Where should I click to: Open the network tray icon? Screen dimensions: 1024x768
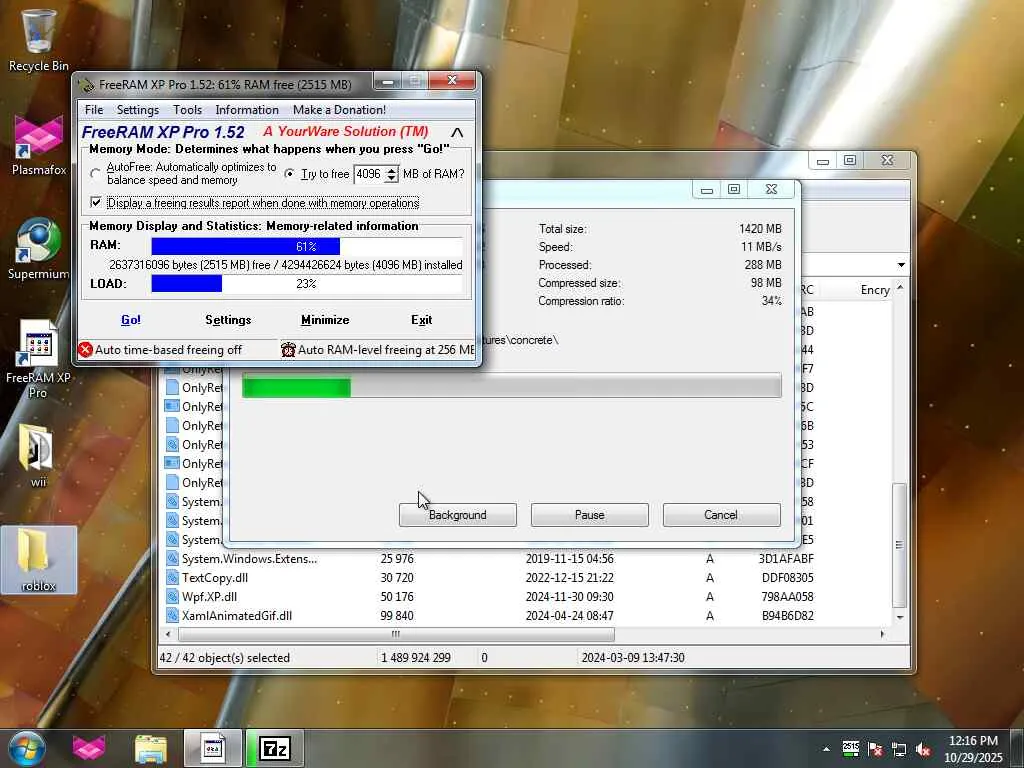pos(899,749)
